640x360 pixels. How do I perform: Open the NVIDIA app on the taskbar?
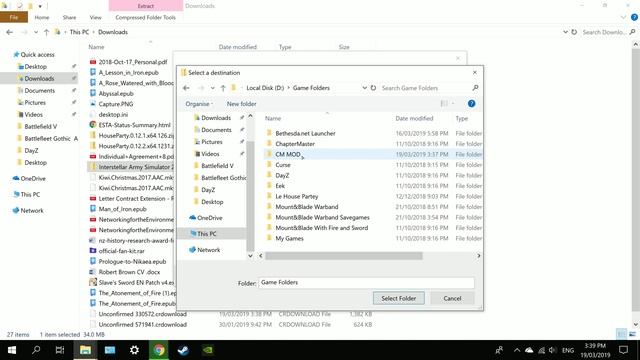[208, 350]
